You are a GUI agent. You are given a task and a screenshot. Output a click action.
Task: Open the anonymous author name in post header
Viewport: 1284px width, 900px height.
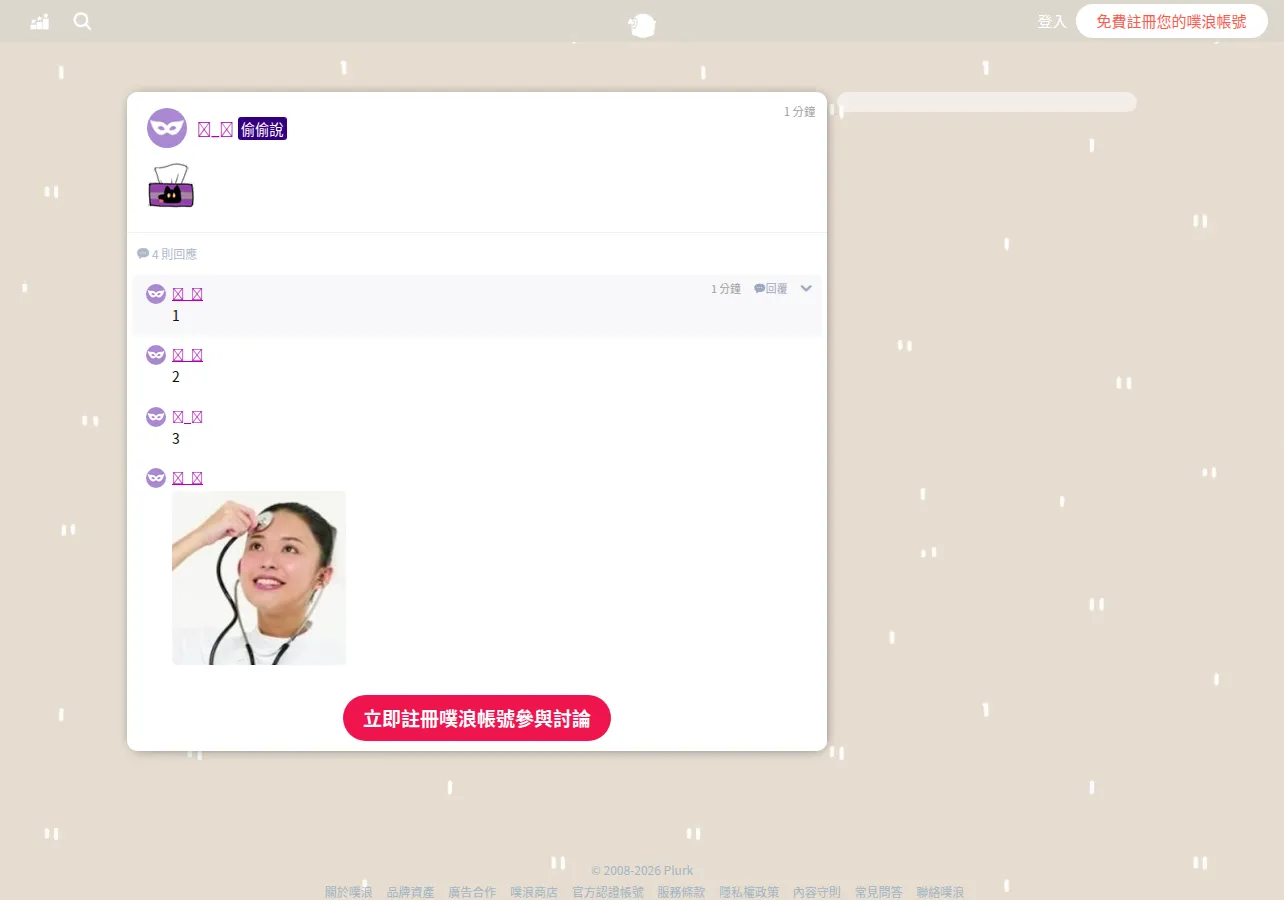[x=215, y=129]
